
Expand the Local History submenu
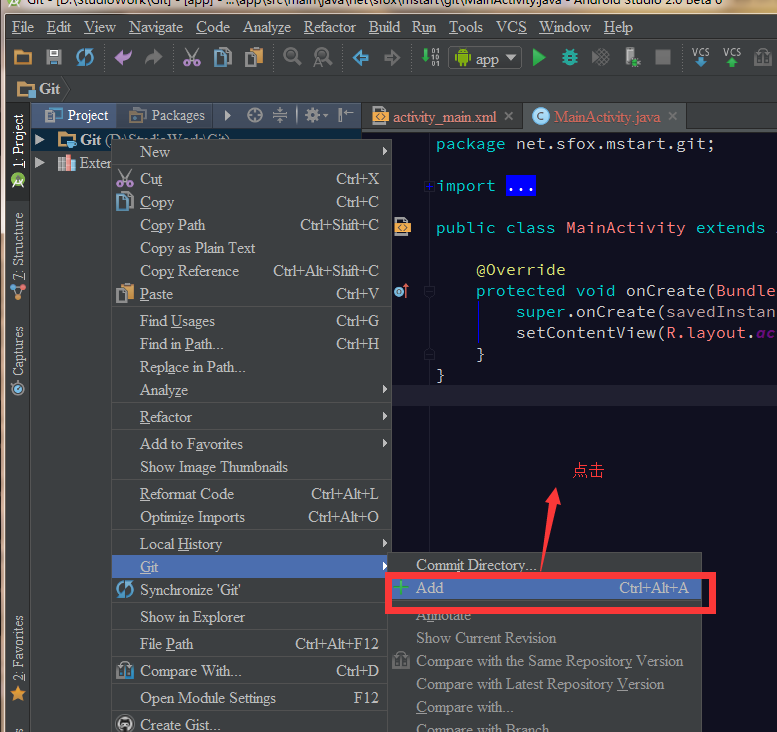[251, 544]
